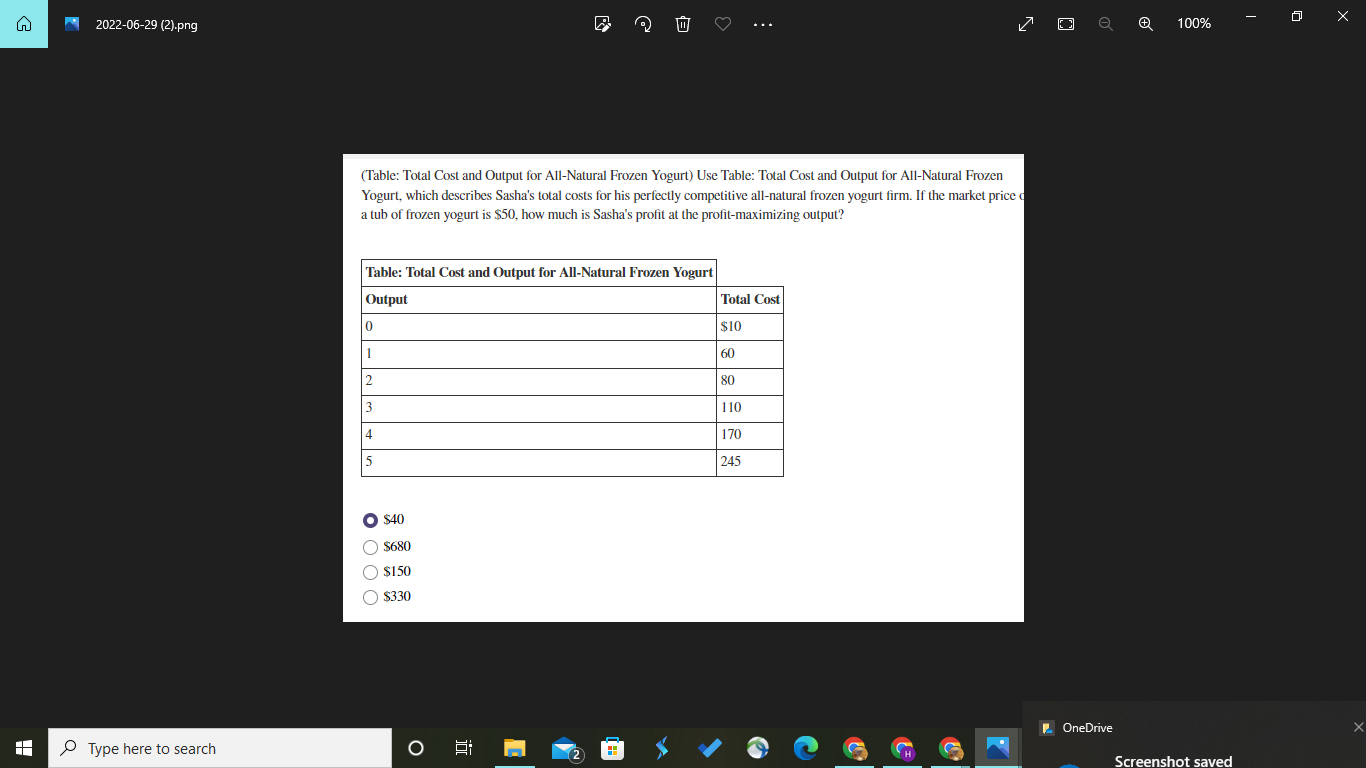Select the $330 radio option

[371, 597]
